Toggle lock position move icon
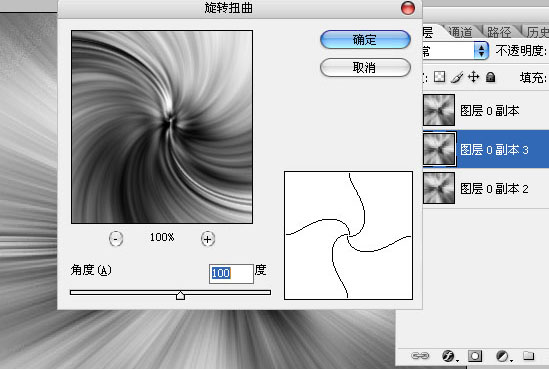Image resolution: width=549 pixels, height=369 pixels. pyautogui.click(x=473, y=77)
